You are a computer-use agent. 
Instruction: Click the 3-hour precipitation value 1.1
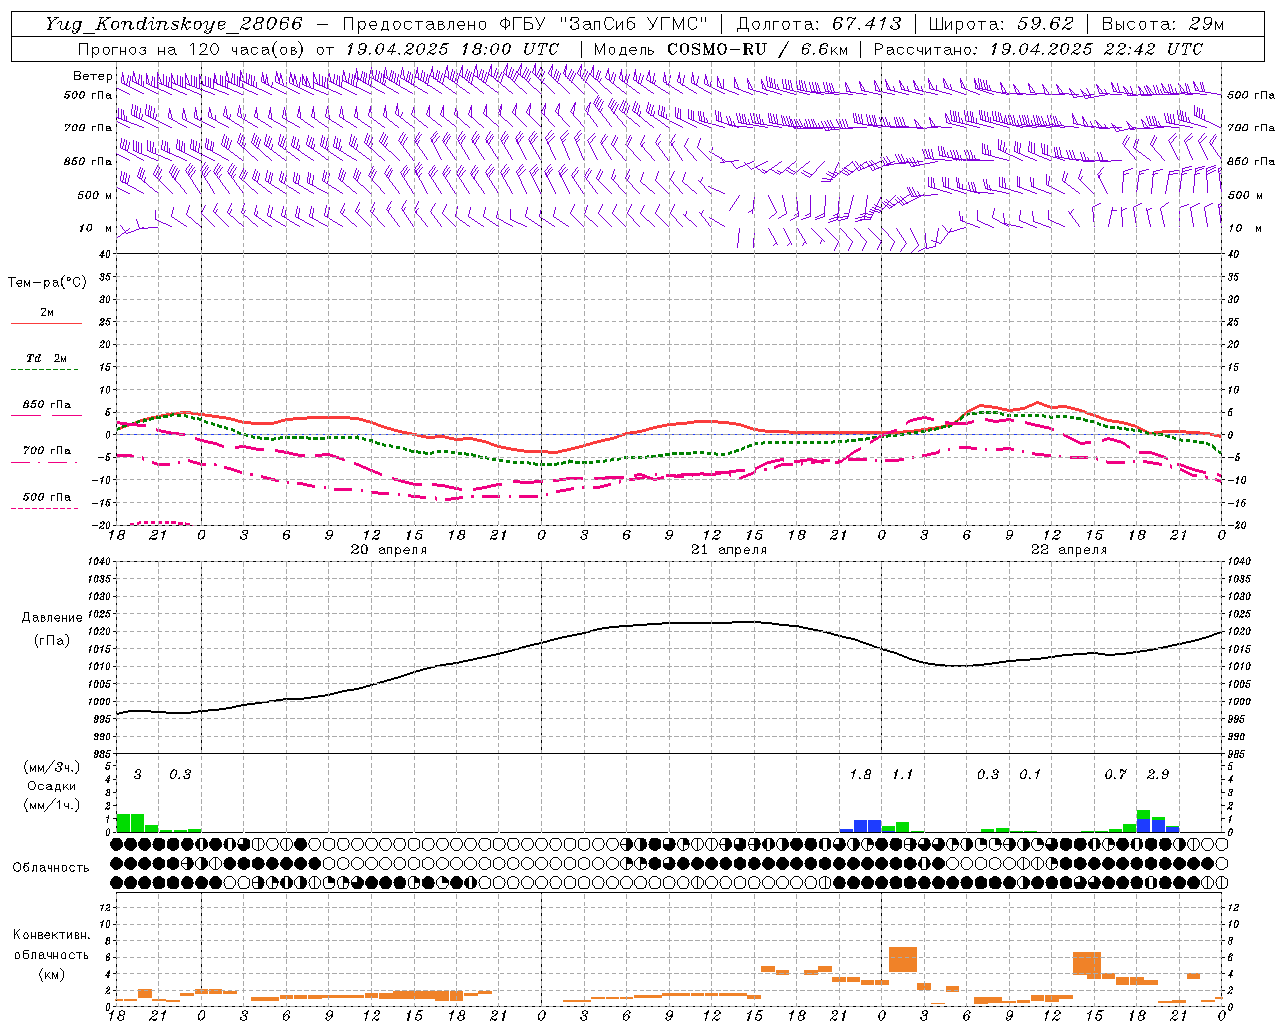pos(902,775)
